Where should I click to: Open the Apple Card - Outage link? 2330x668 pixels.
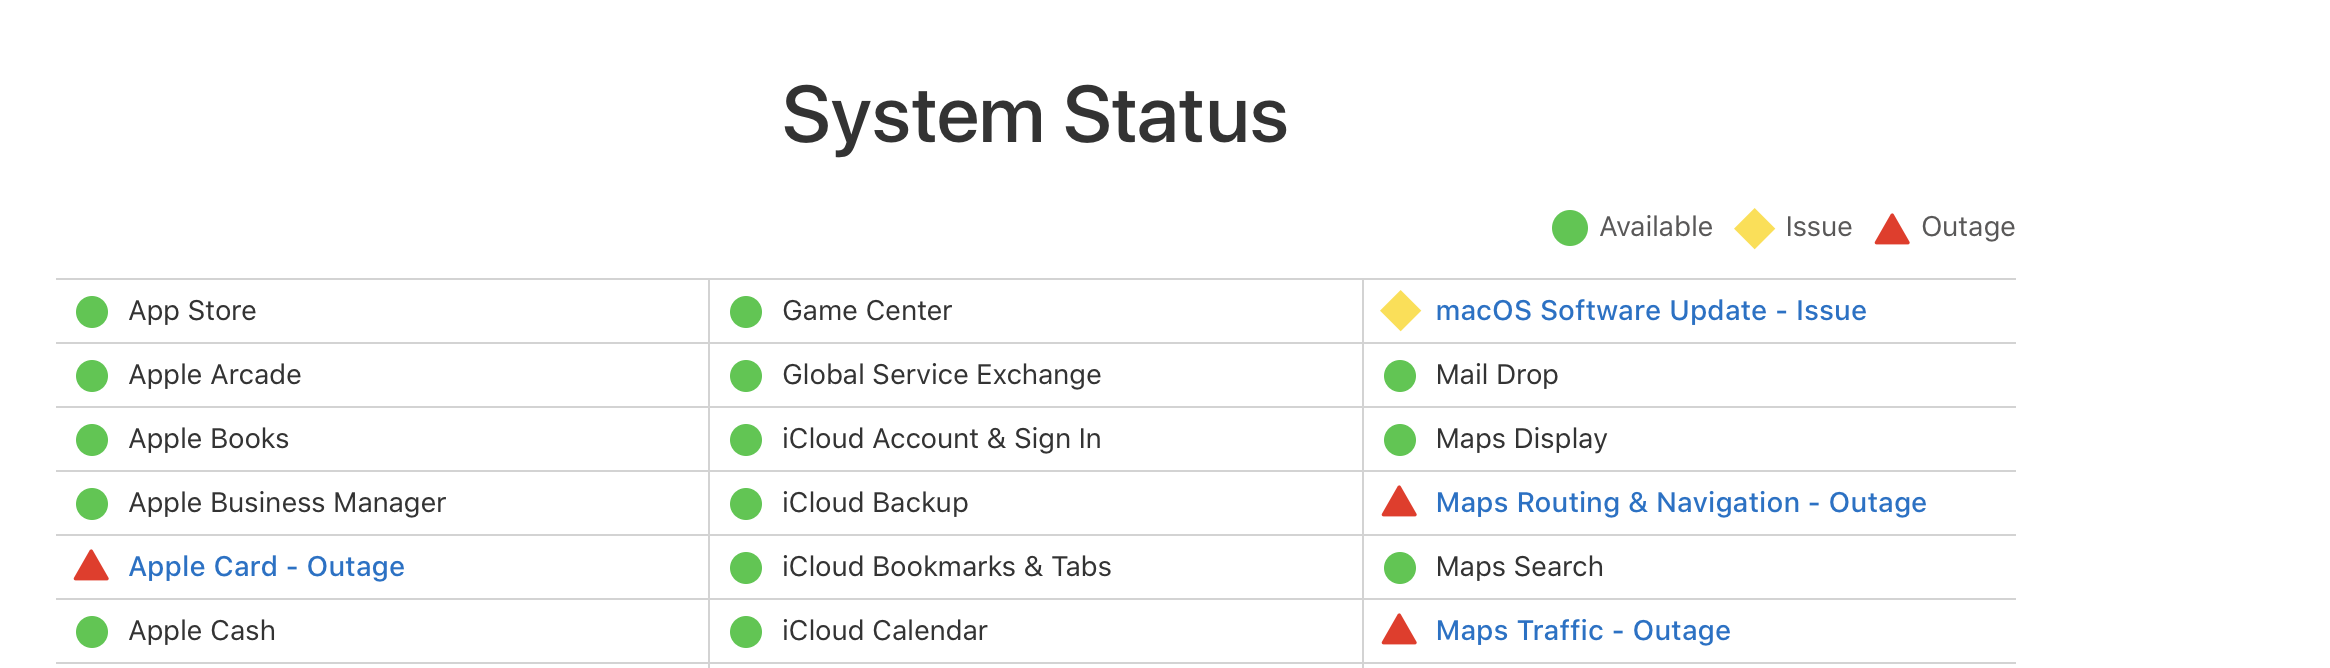point(266,567)
